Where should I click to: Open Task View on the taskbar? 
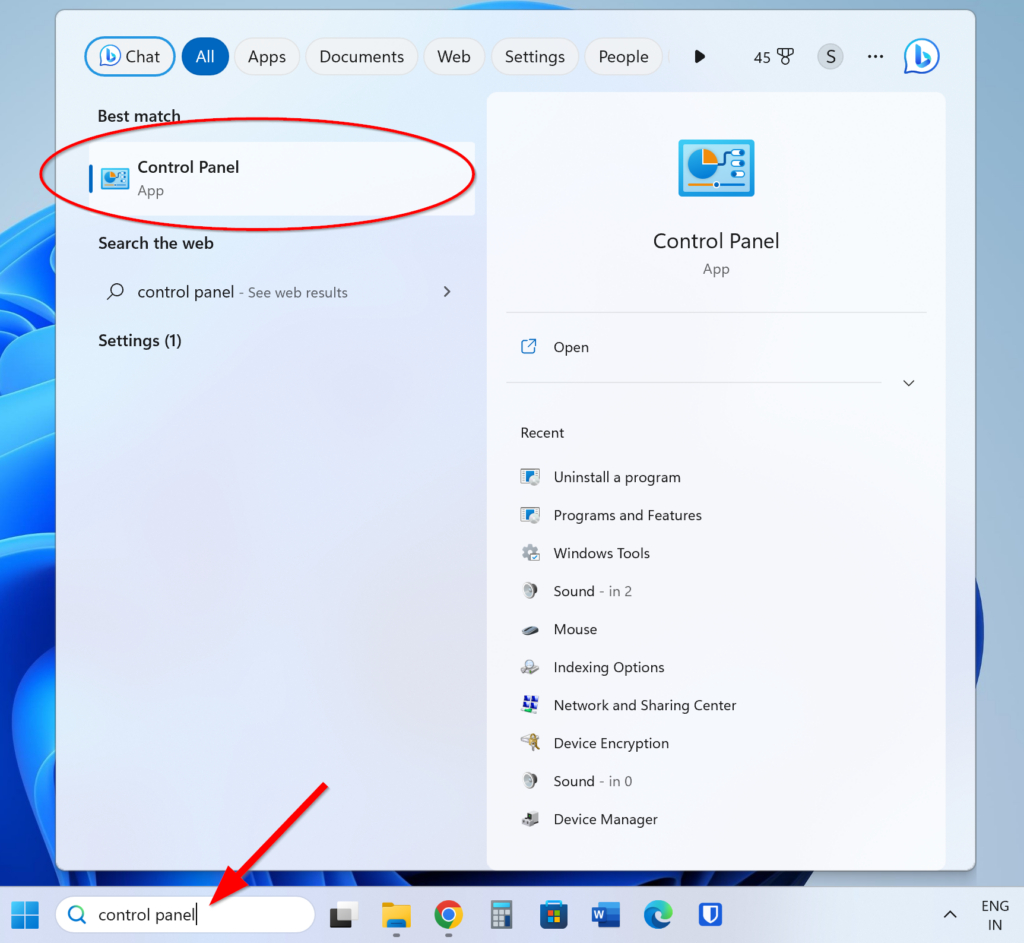344,914
